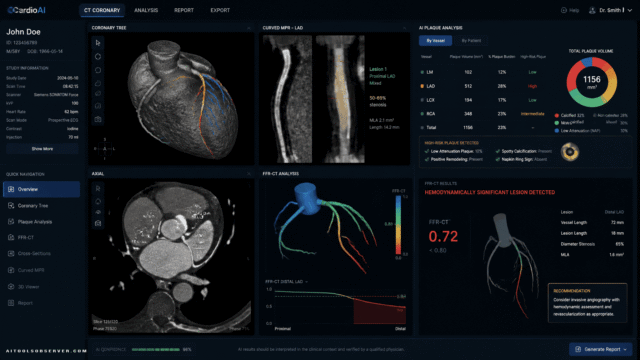Switch to By Vessel view
This screenshot has width=640, height=360.
436,40
